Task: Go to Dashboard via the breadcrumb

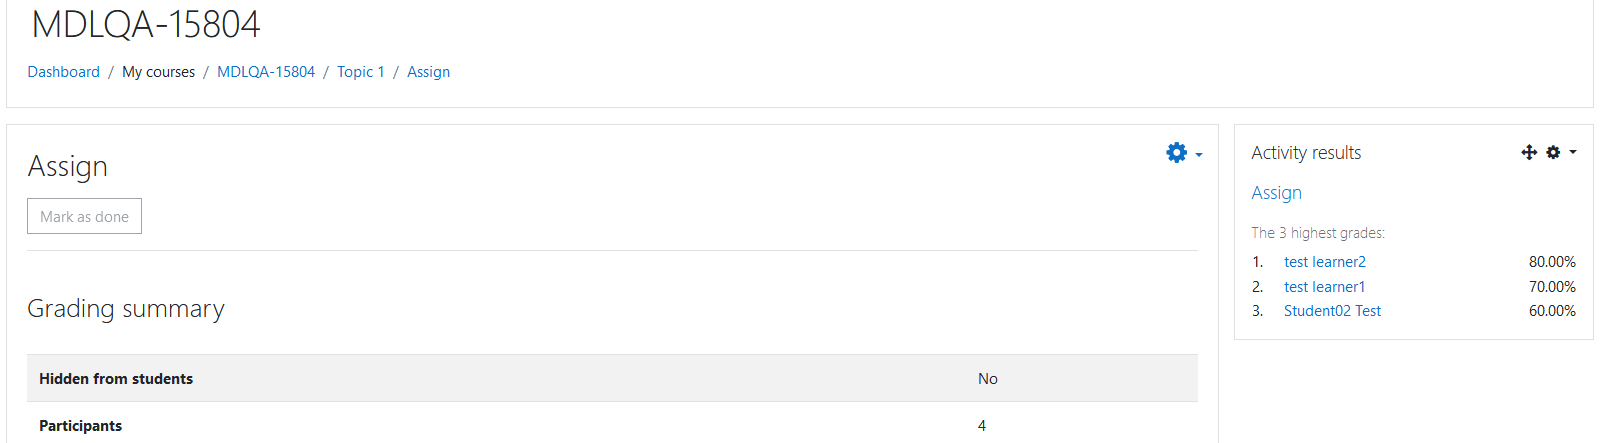Action: click(x=64, y=72)
